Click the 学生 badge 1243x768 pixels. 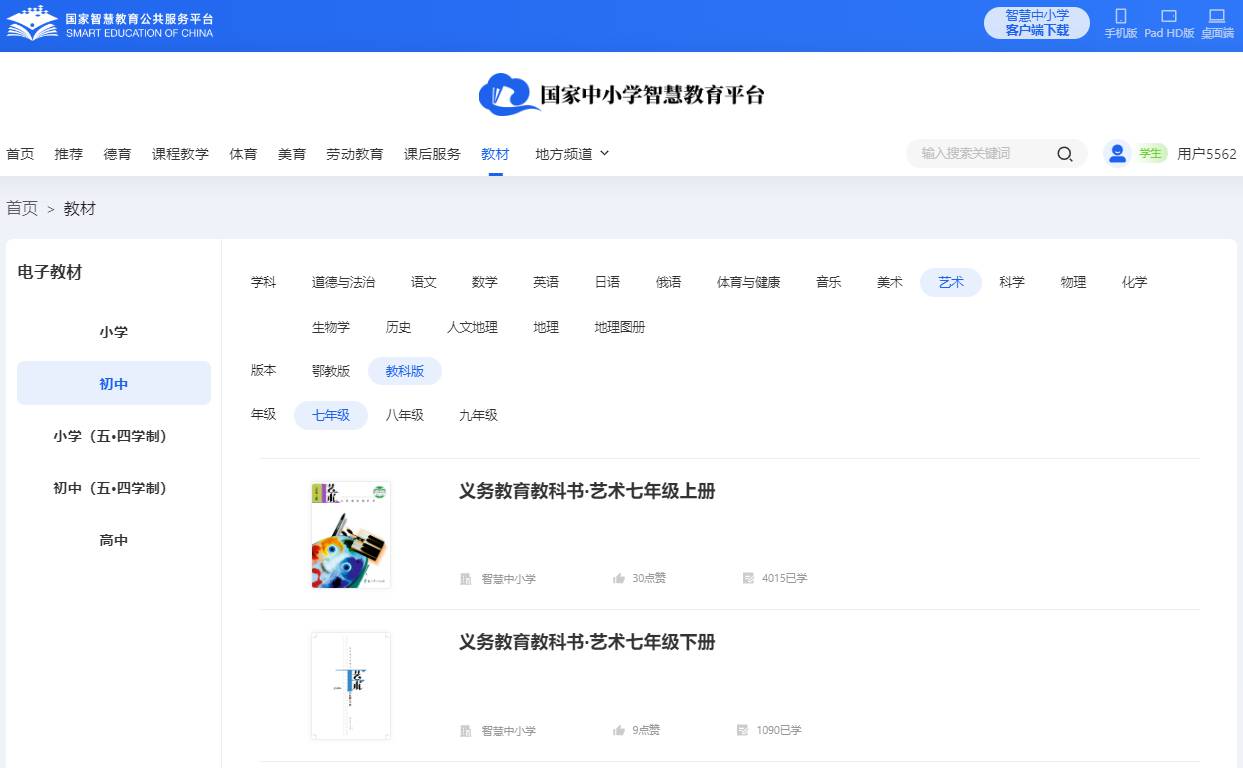click(1151, 153)
